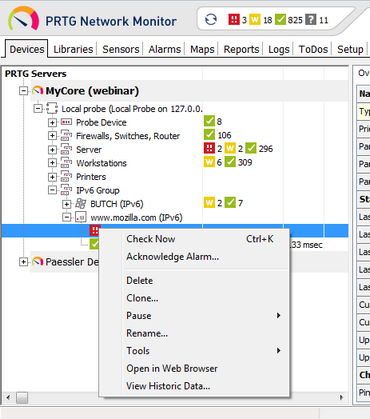The image size is (370, 419).
Task: Click the www.mozilla.com device icon
Action: tap(81, 217)
